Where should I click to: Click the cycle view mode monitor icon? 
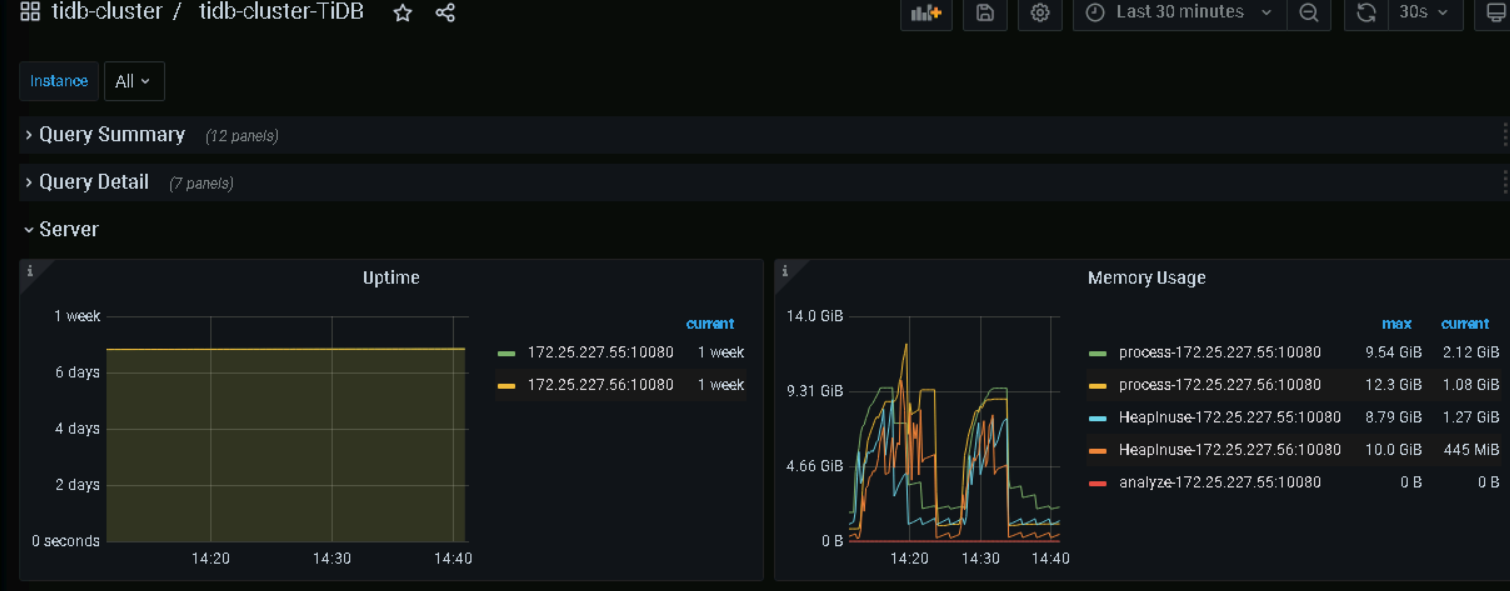[1492, 13]
